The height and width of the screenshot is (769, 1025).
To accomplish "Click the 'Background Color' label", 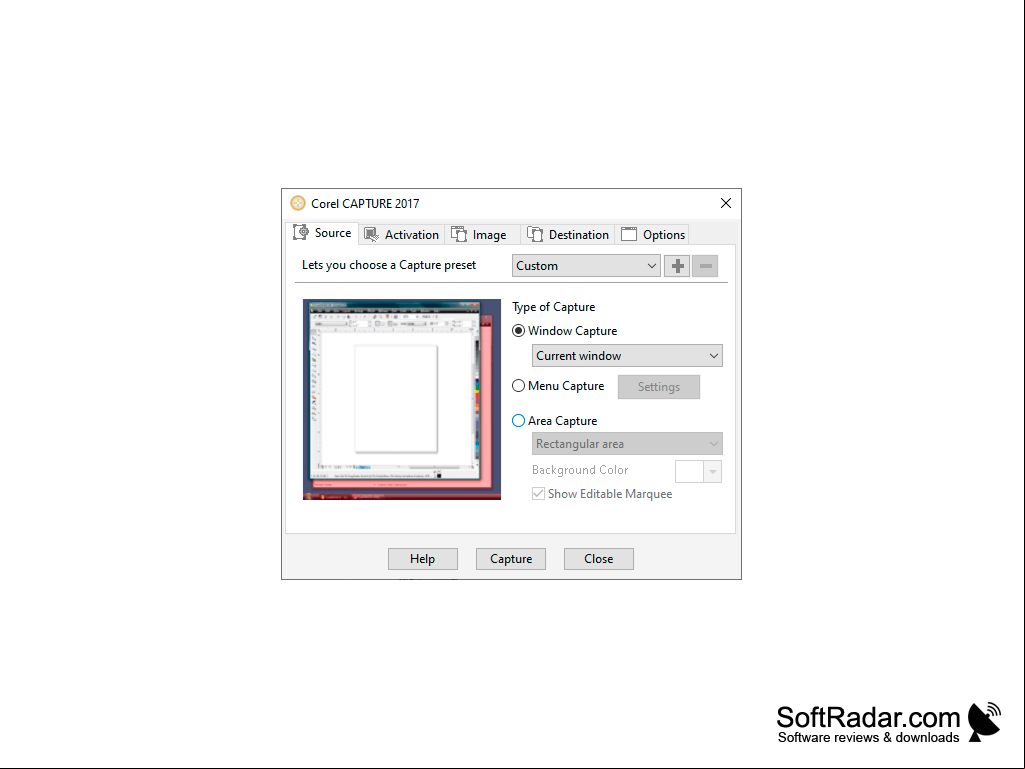I will (x=580, y=470).
